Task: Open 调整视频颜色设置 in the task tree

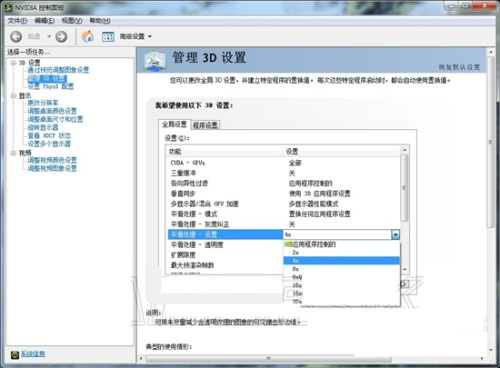Action: point(52,160)
